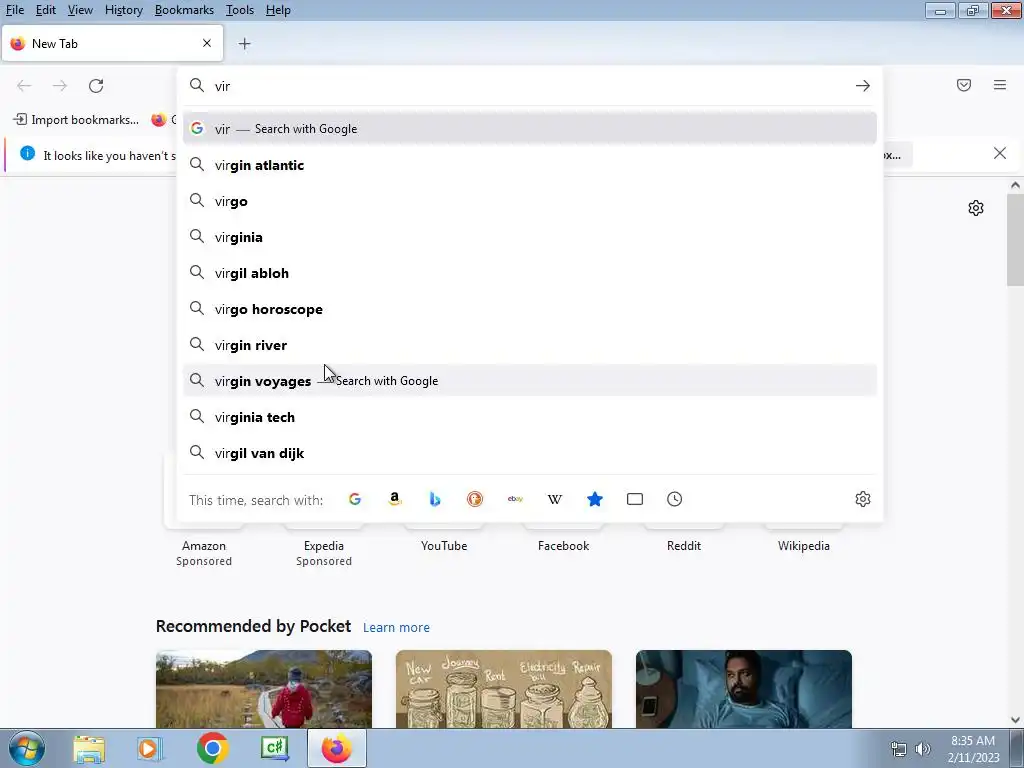Select the New Tab tab
Viewport: 1024px width, 768px height.
tap(112, 44)
